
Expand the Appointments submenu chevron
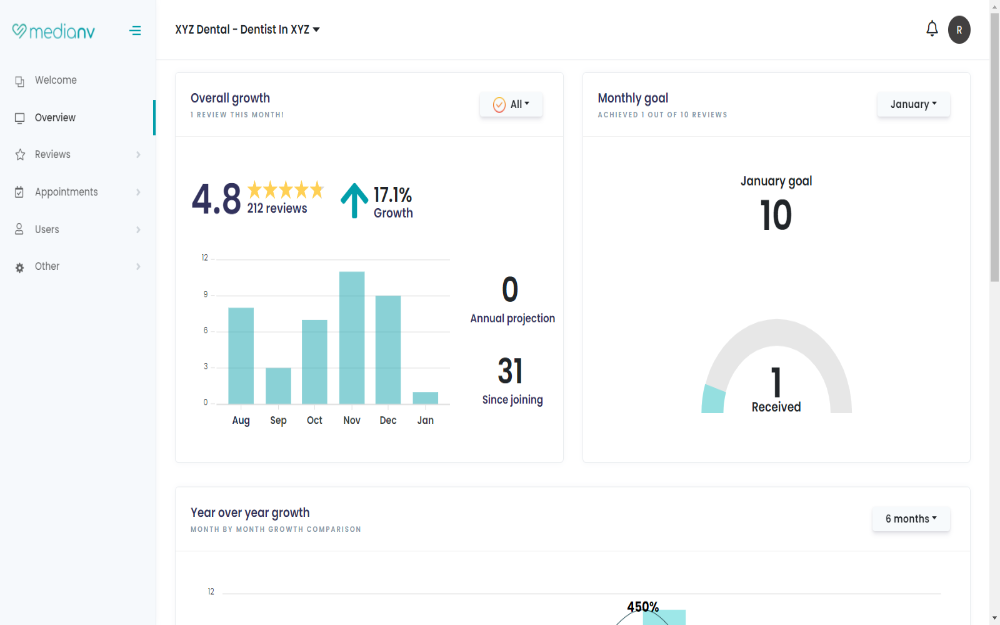138,192
